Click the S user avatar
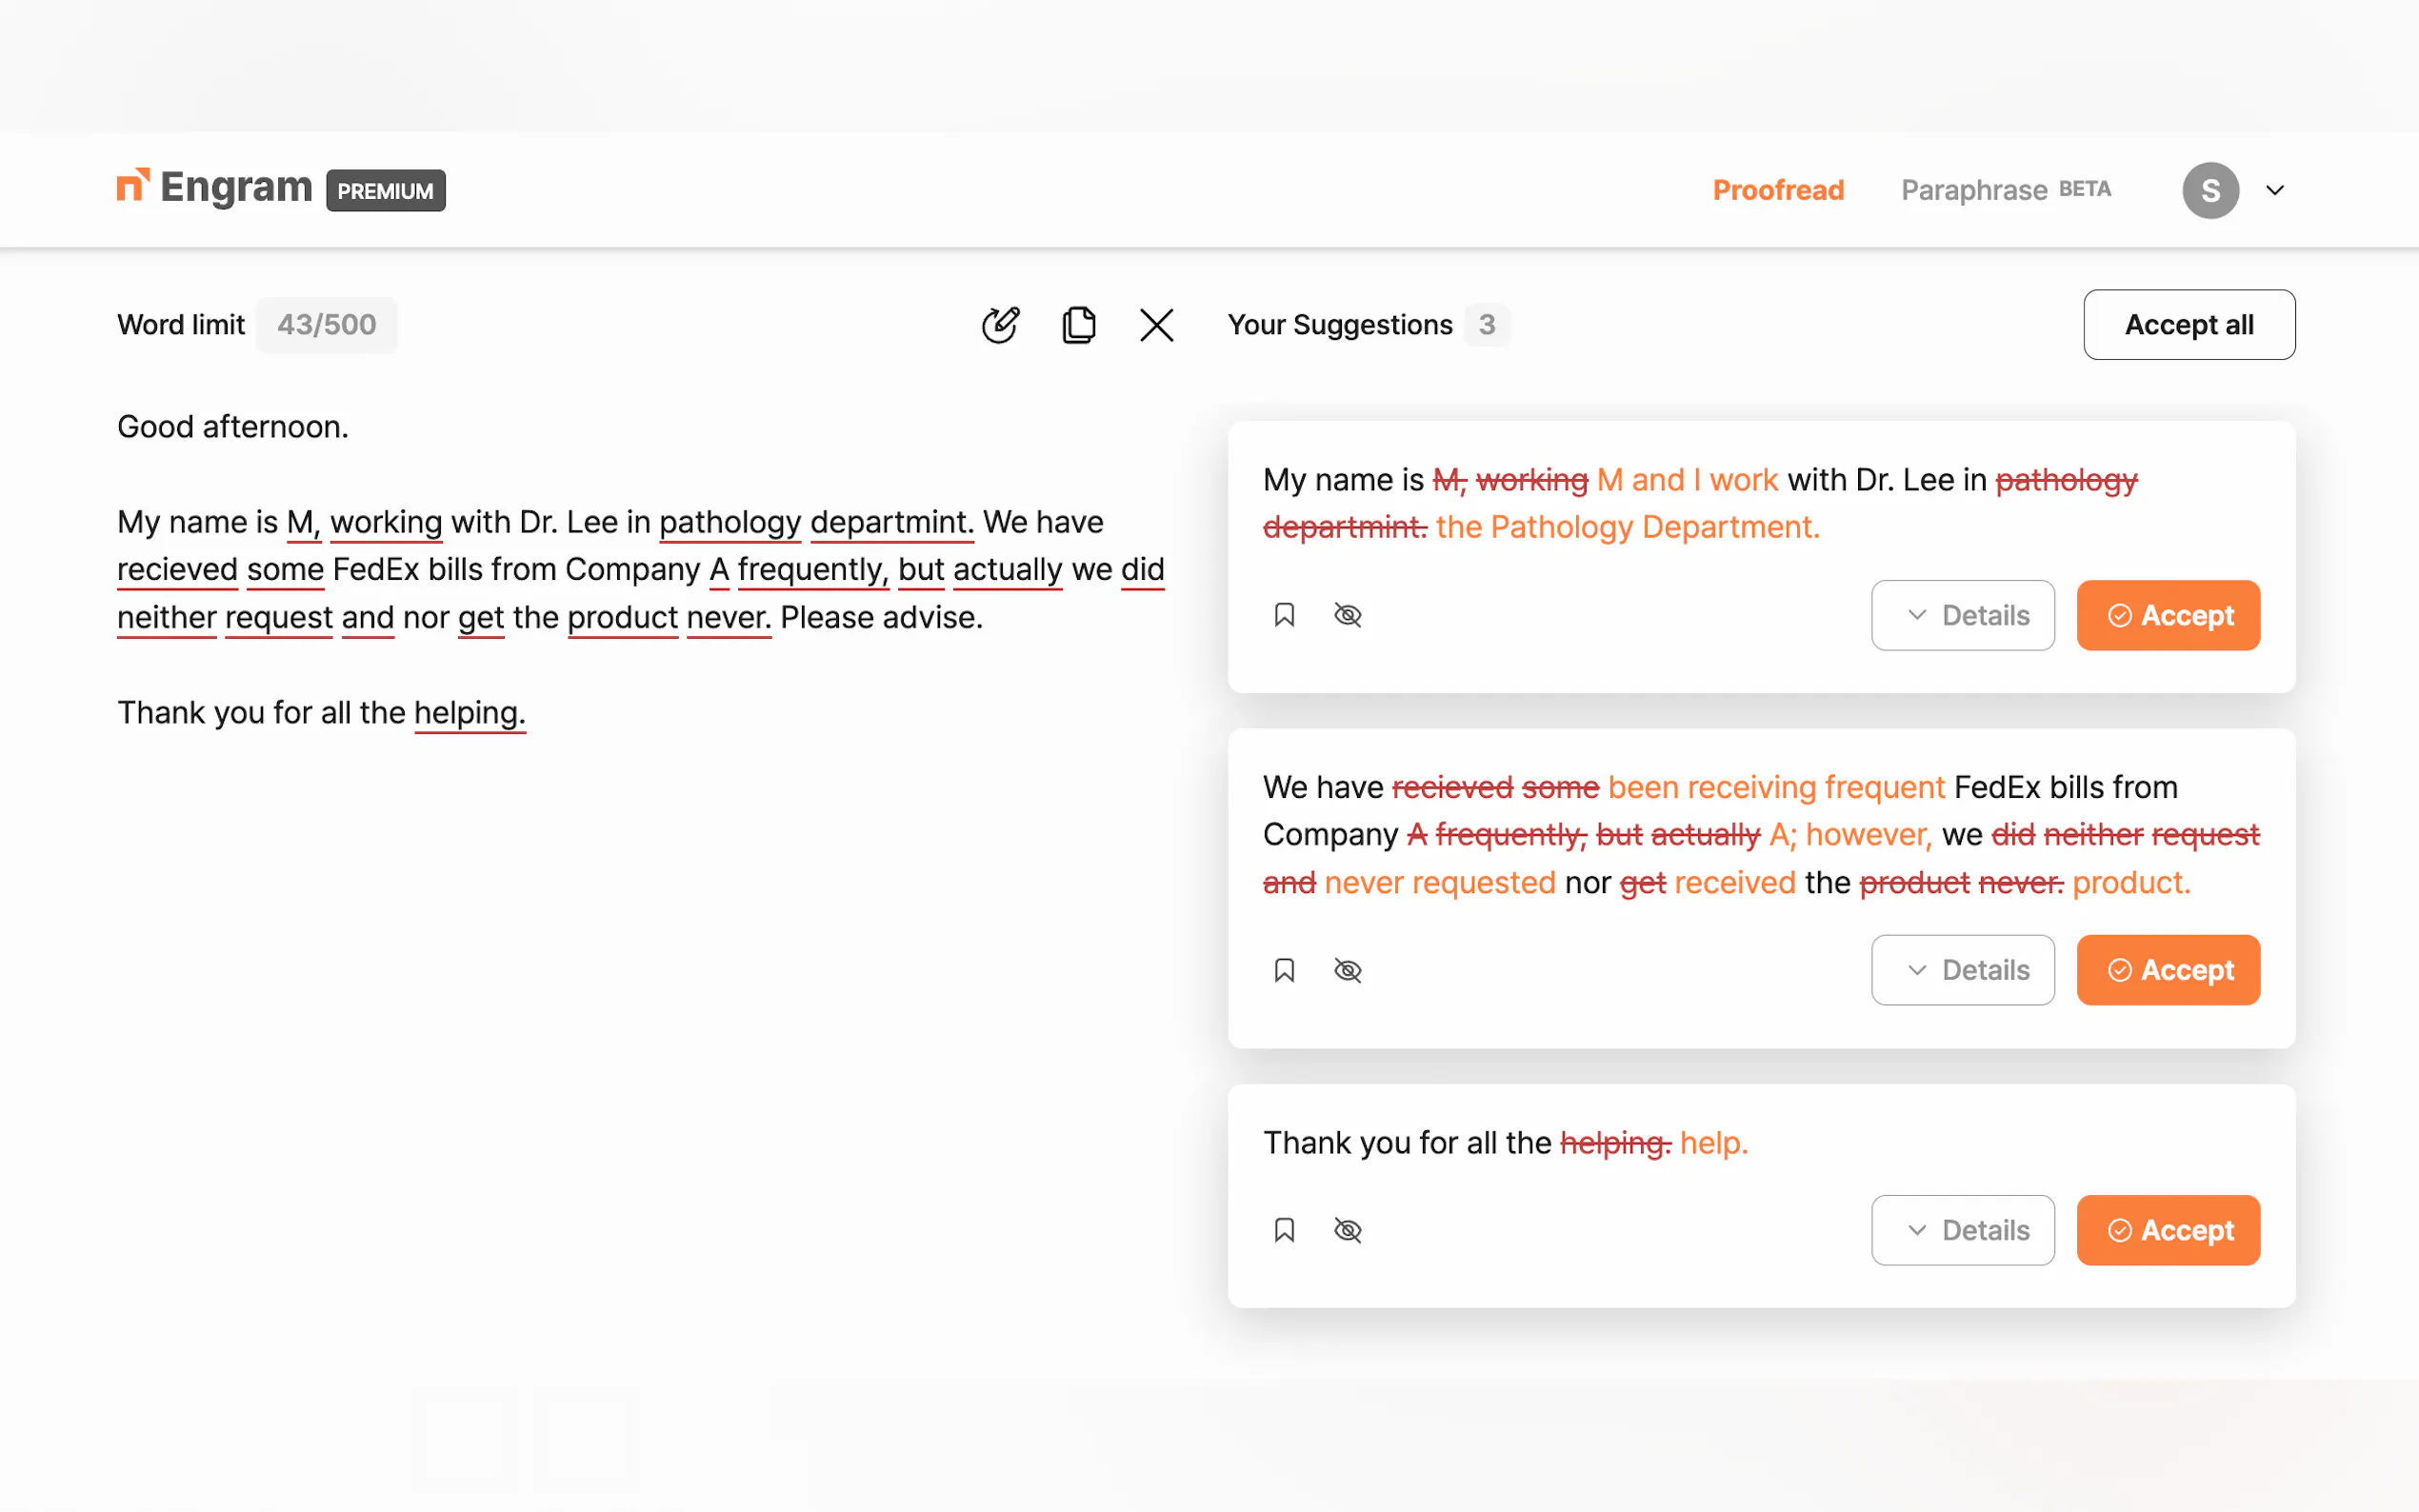Viewport: 2419px width, 1512px height. tap(2210, 190)
